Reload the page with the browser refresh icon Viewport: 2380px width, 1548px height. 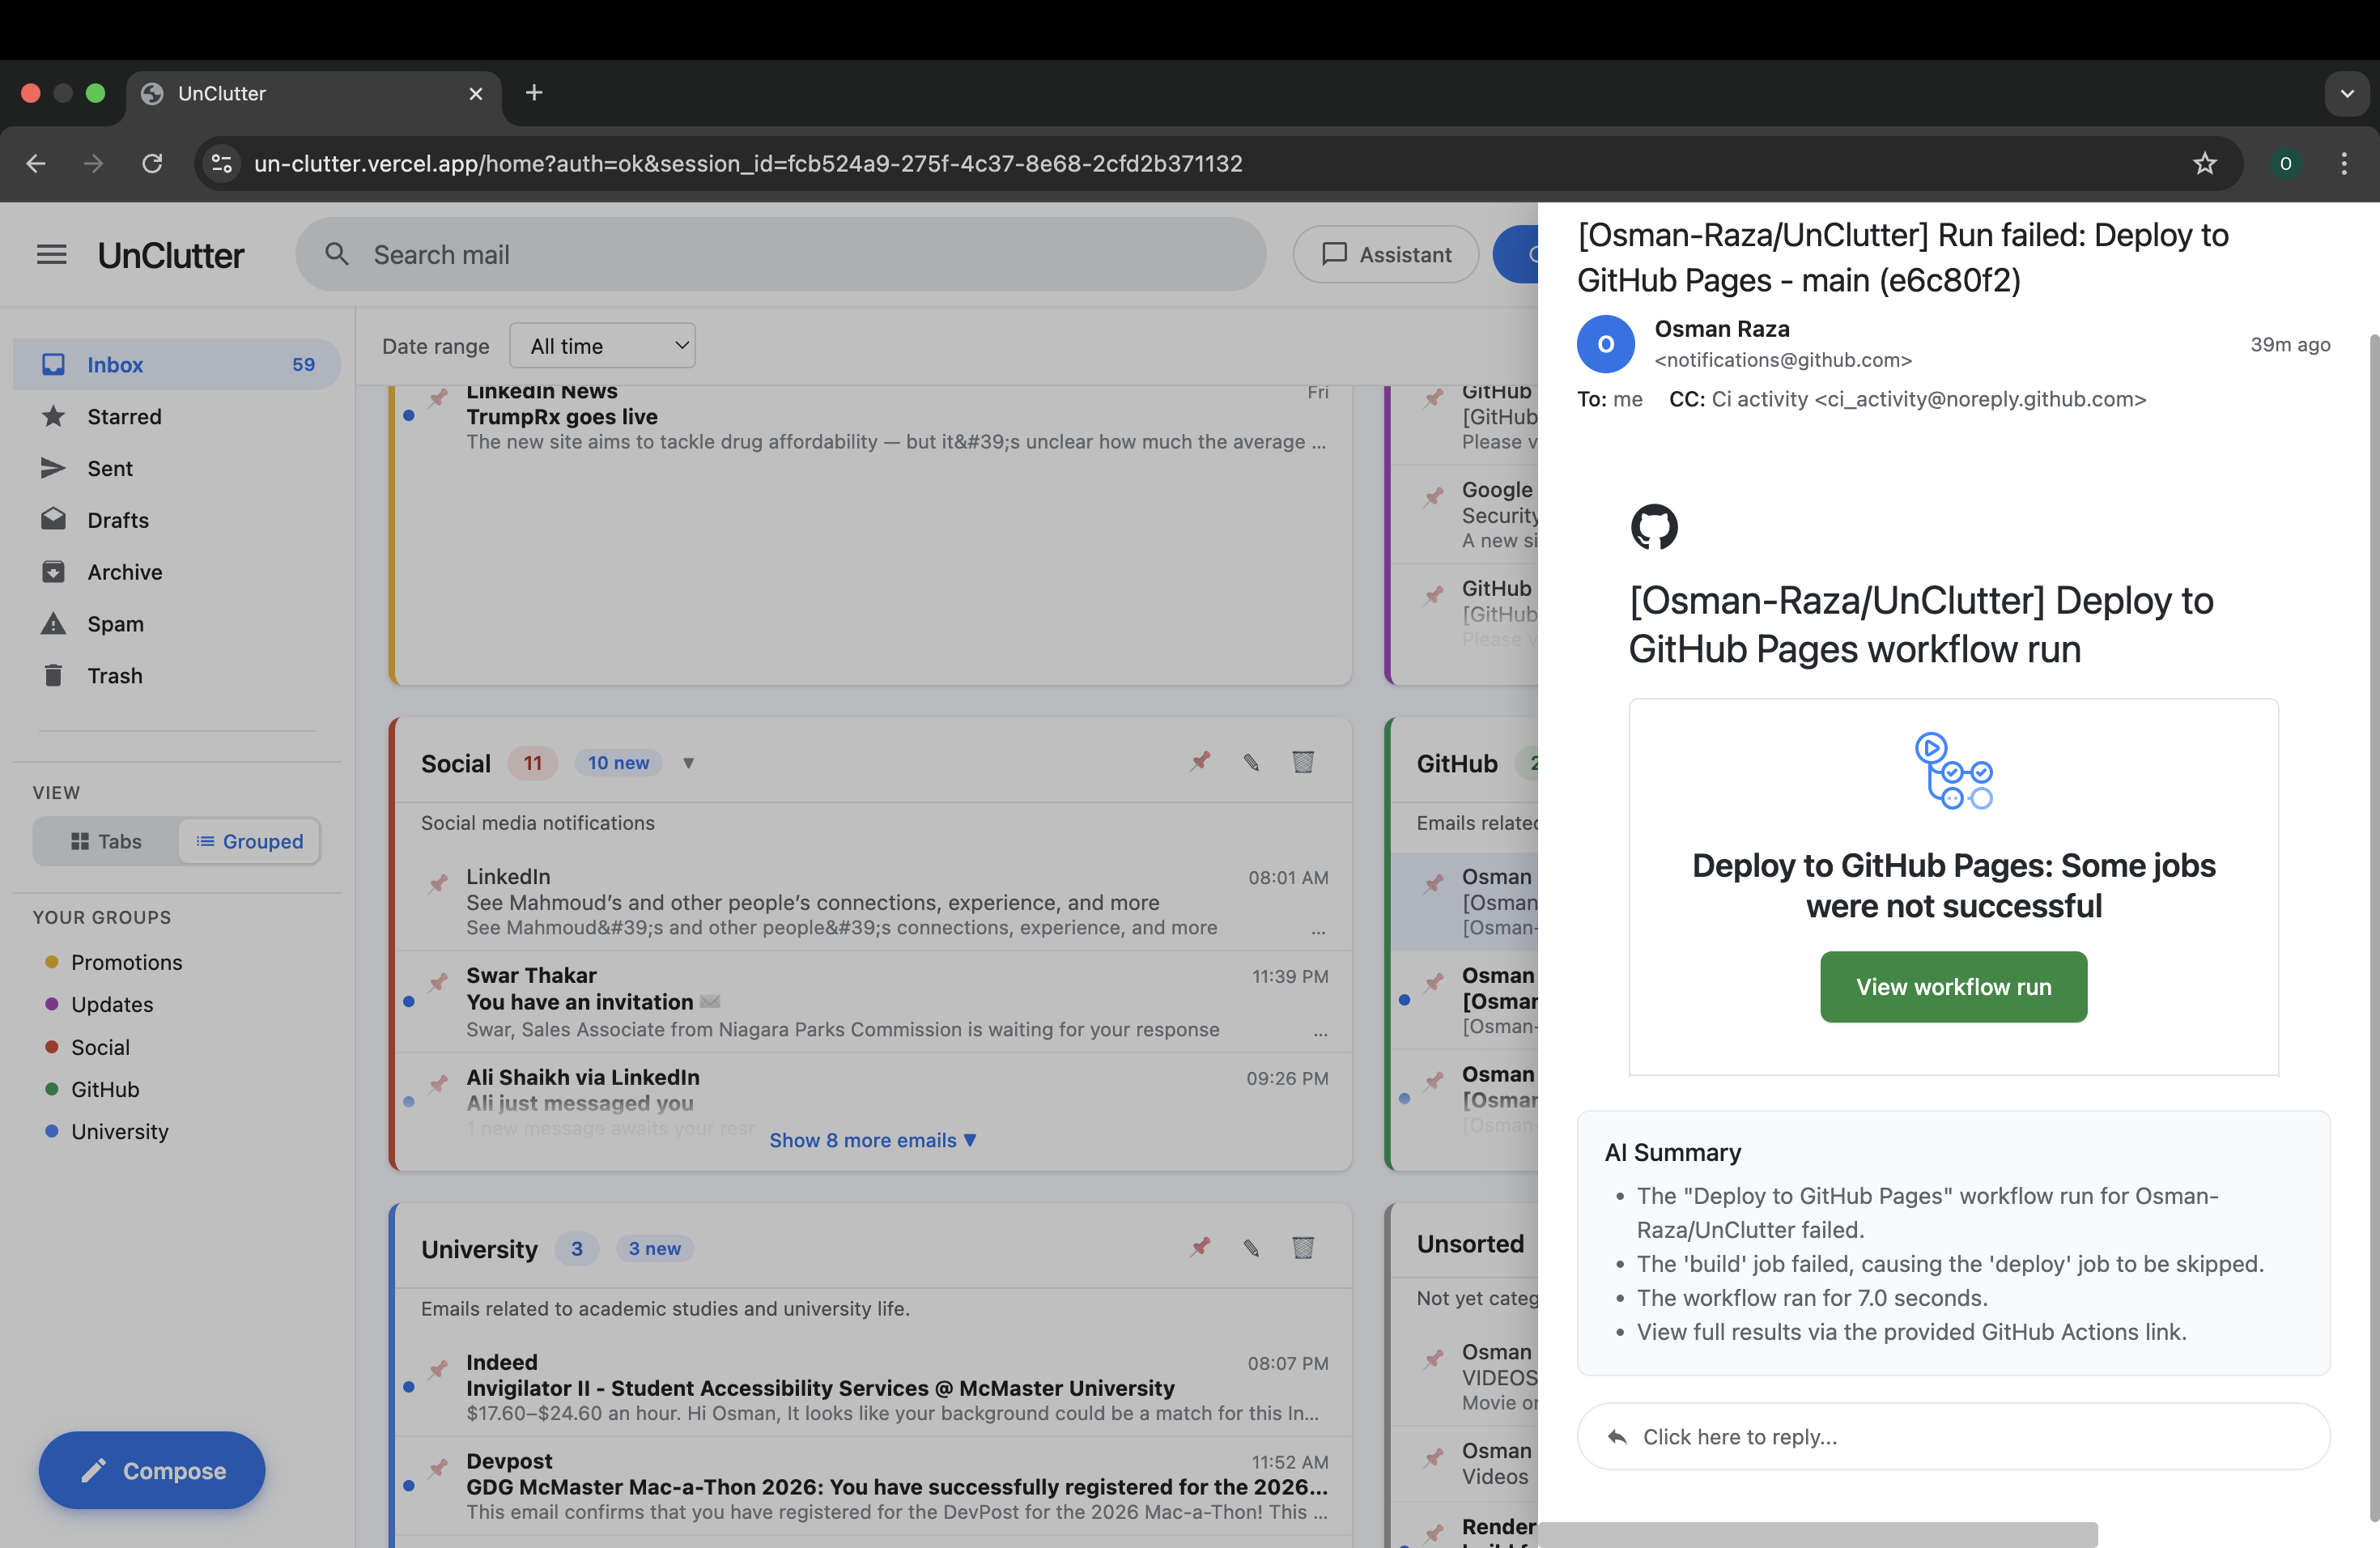click(x=152, y=163)
